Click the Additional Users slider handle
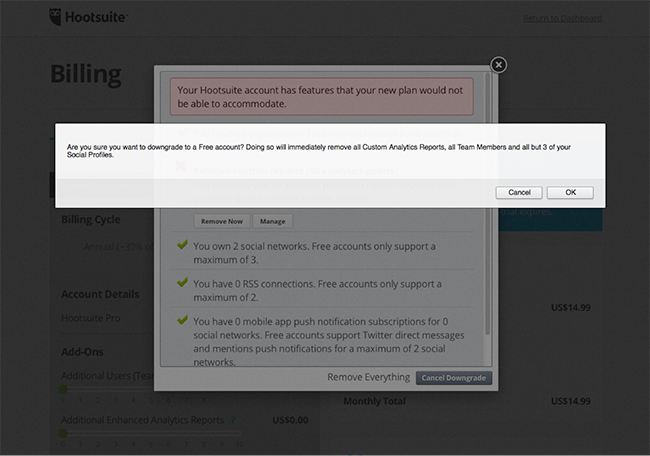The width and height of the screenshot is (650, 456). (63, 389)
